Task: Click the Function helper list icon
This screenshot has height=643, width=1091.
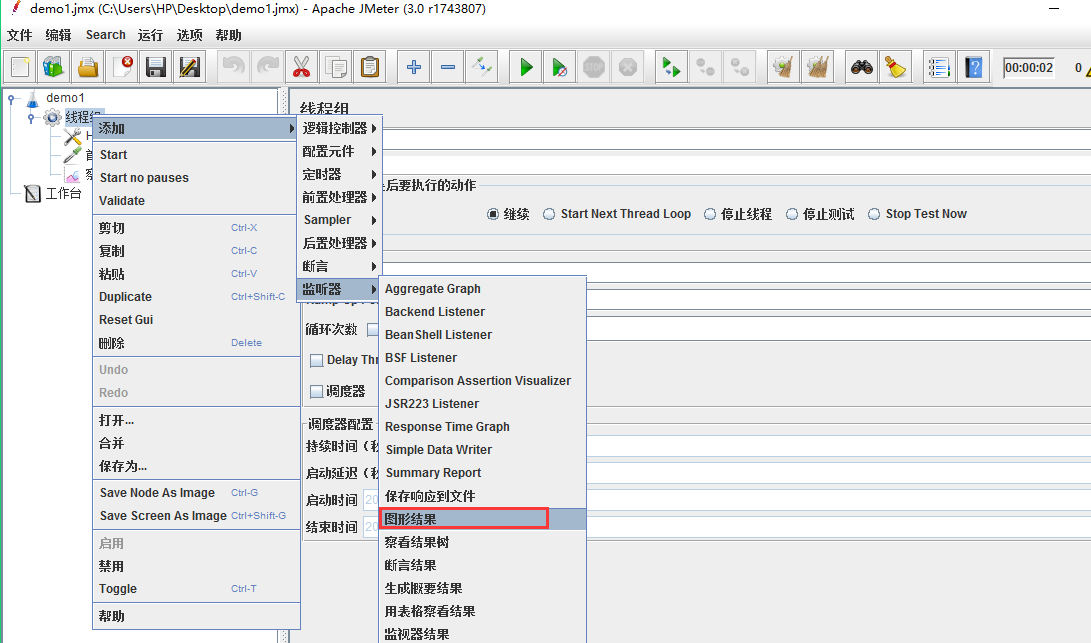Action: [x=939, y=68]
